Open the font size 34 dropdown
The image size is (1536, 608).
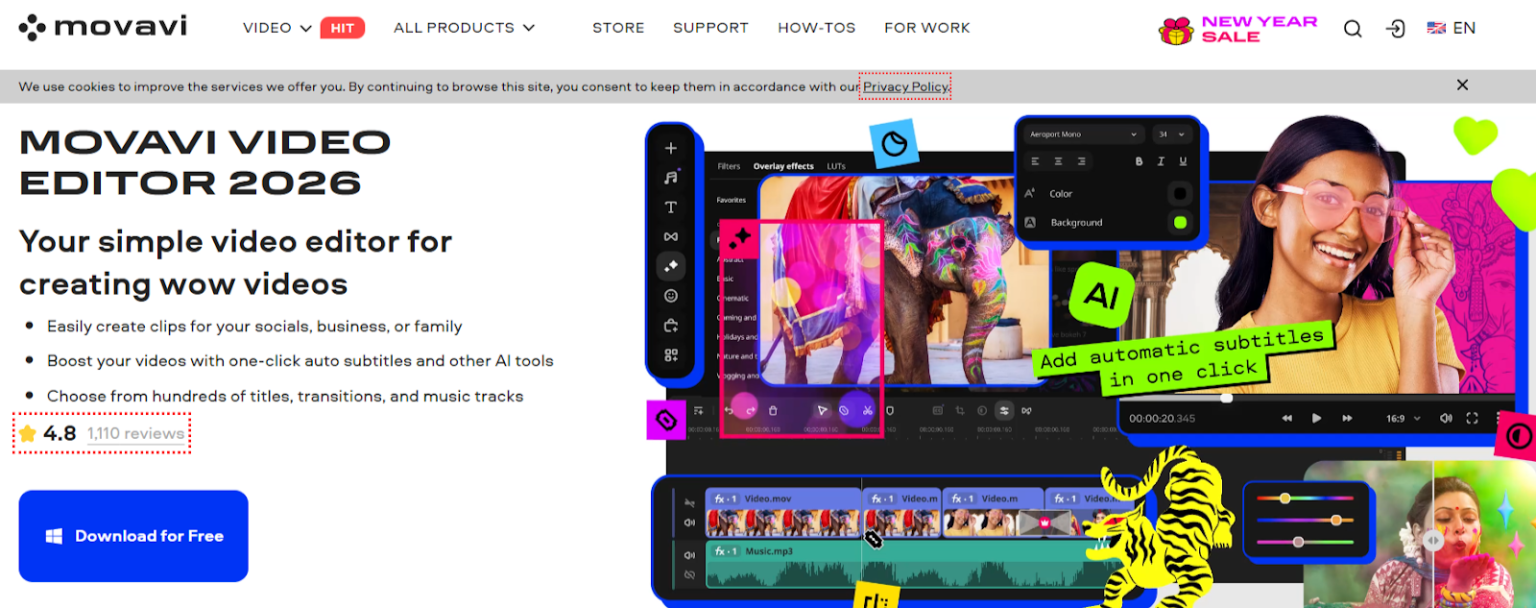click(x=1171, y=134)
